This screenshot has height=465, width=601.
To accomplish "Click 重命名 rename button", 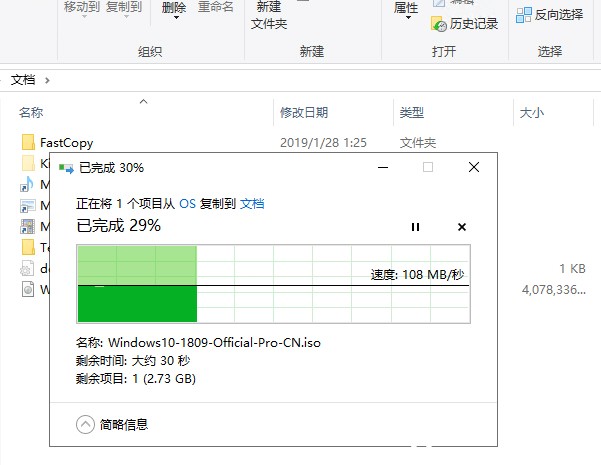I will pos(216,7).
